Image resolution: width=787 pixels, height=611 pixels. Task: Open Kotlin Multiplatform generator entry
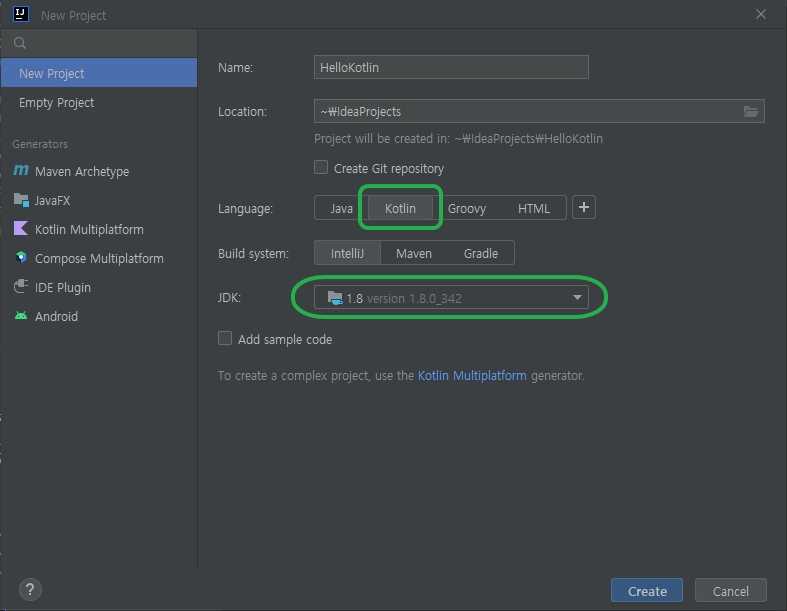[99, 229]
